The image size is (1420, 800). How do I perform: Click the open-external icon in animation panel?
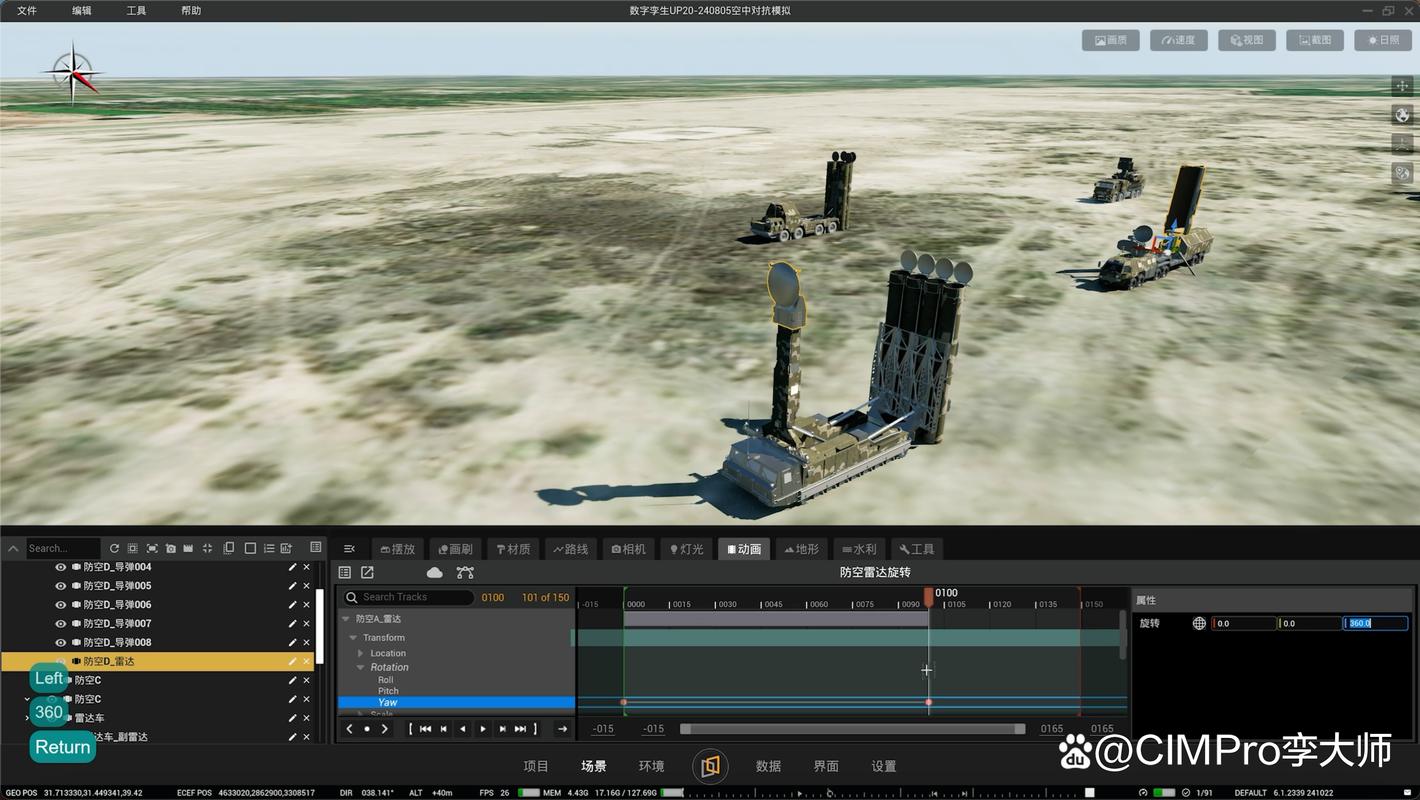click(x=367, y=572)
